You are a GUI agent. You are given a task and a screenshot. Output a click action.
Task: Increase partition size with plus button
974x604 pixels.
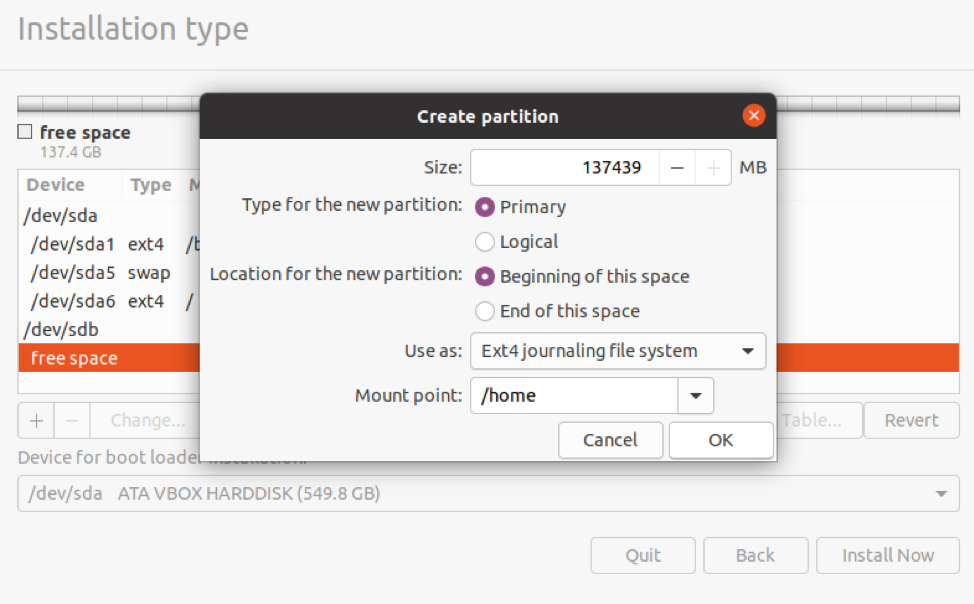pyautogui.click(x=713, y=168)
